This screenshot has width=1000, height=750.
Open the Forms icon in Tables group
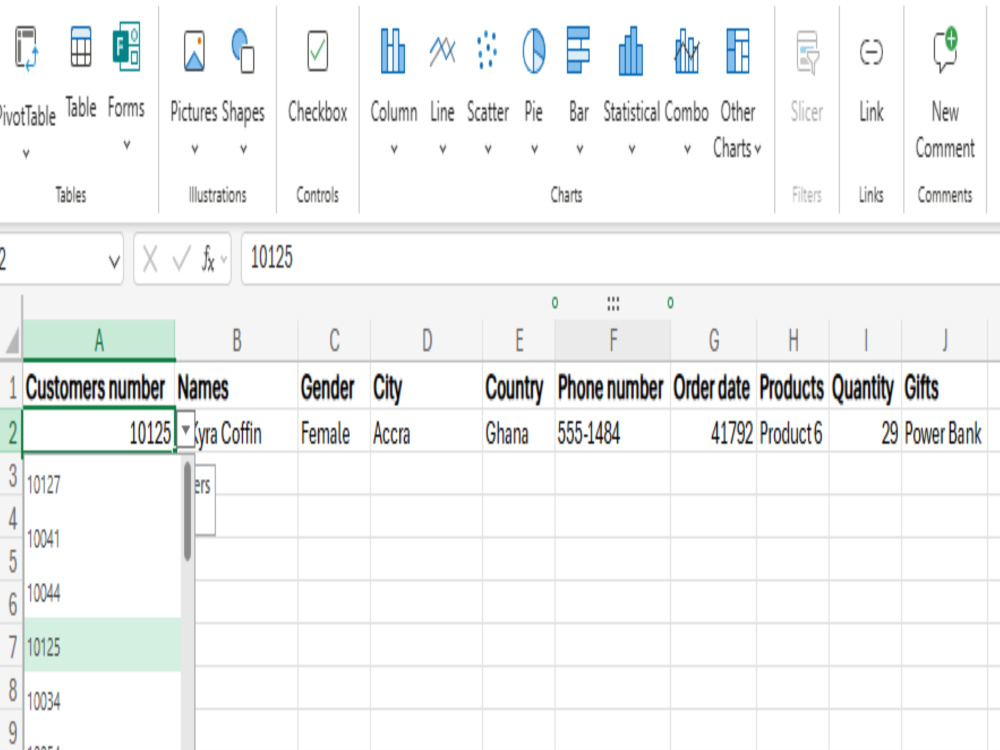[126, 47]
